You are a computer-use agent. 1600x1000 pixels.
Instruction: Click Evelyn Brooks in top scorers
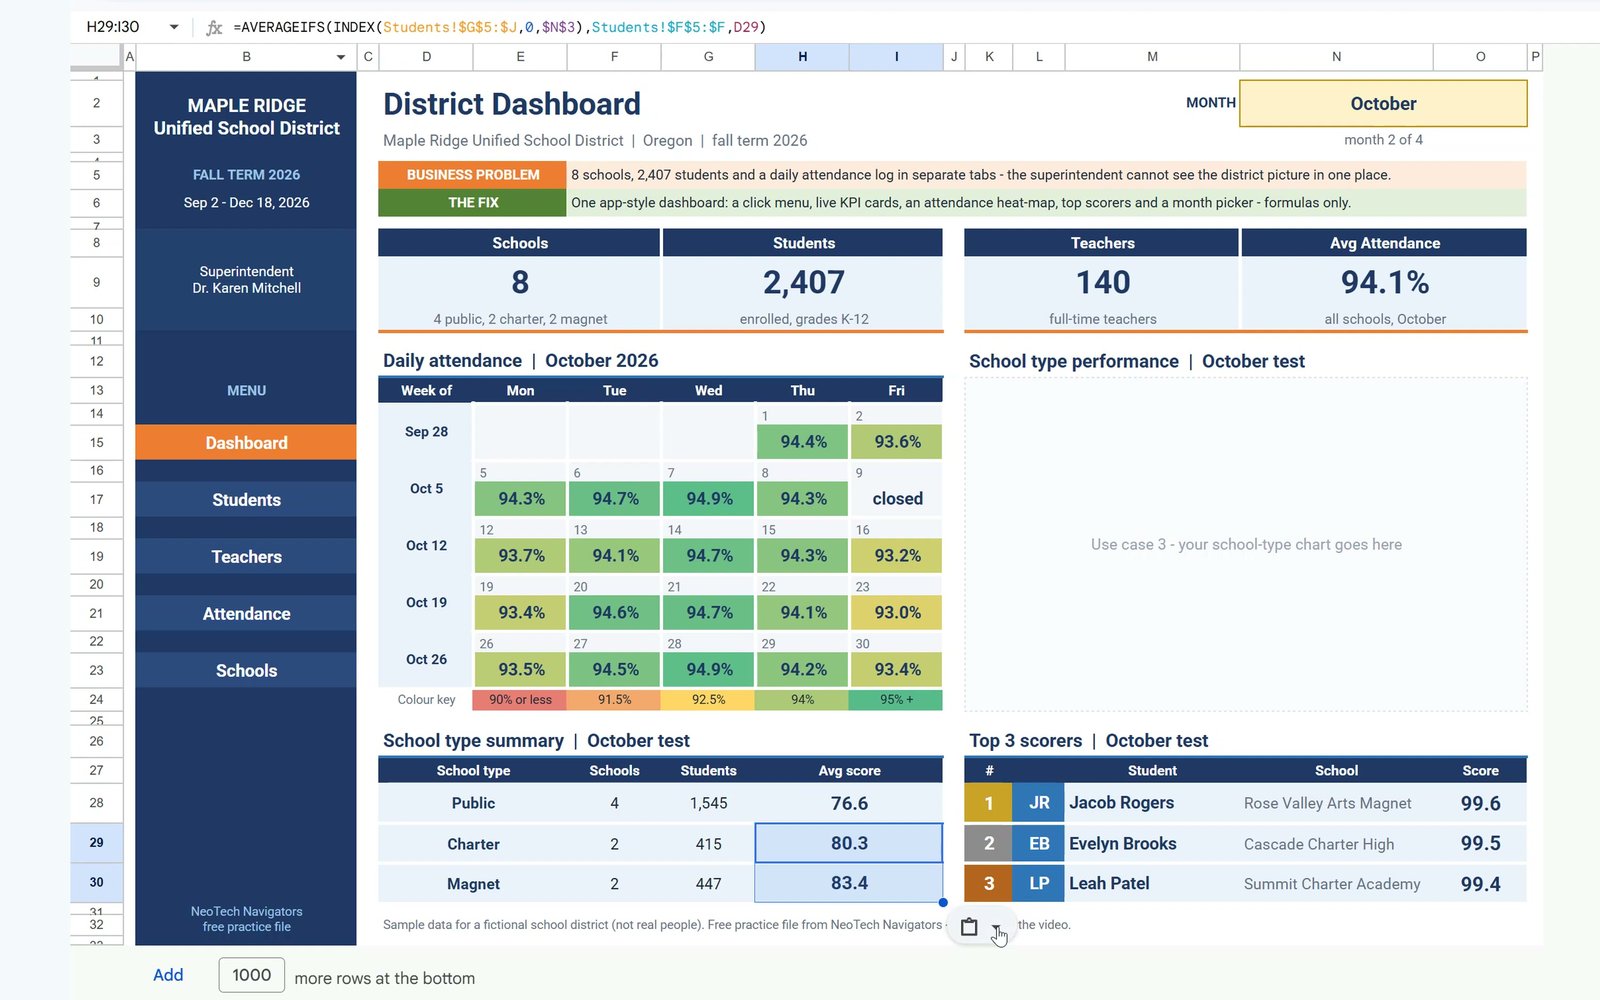tap(1122, 844)
